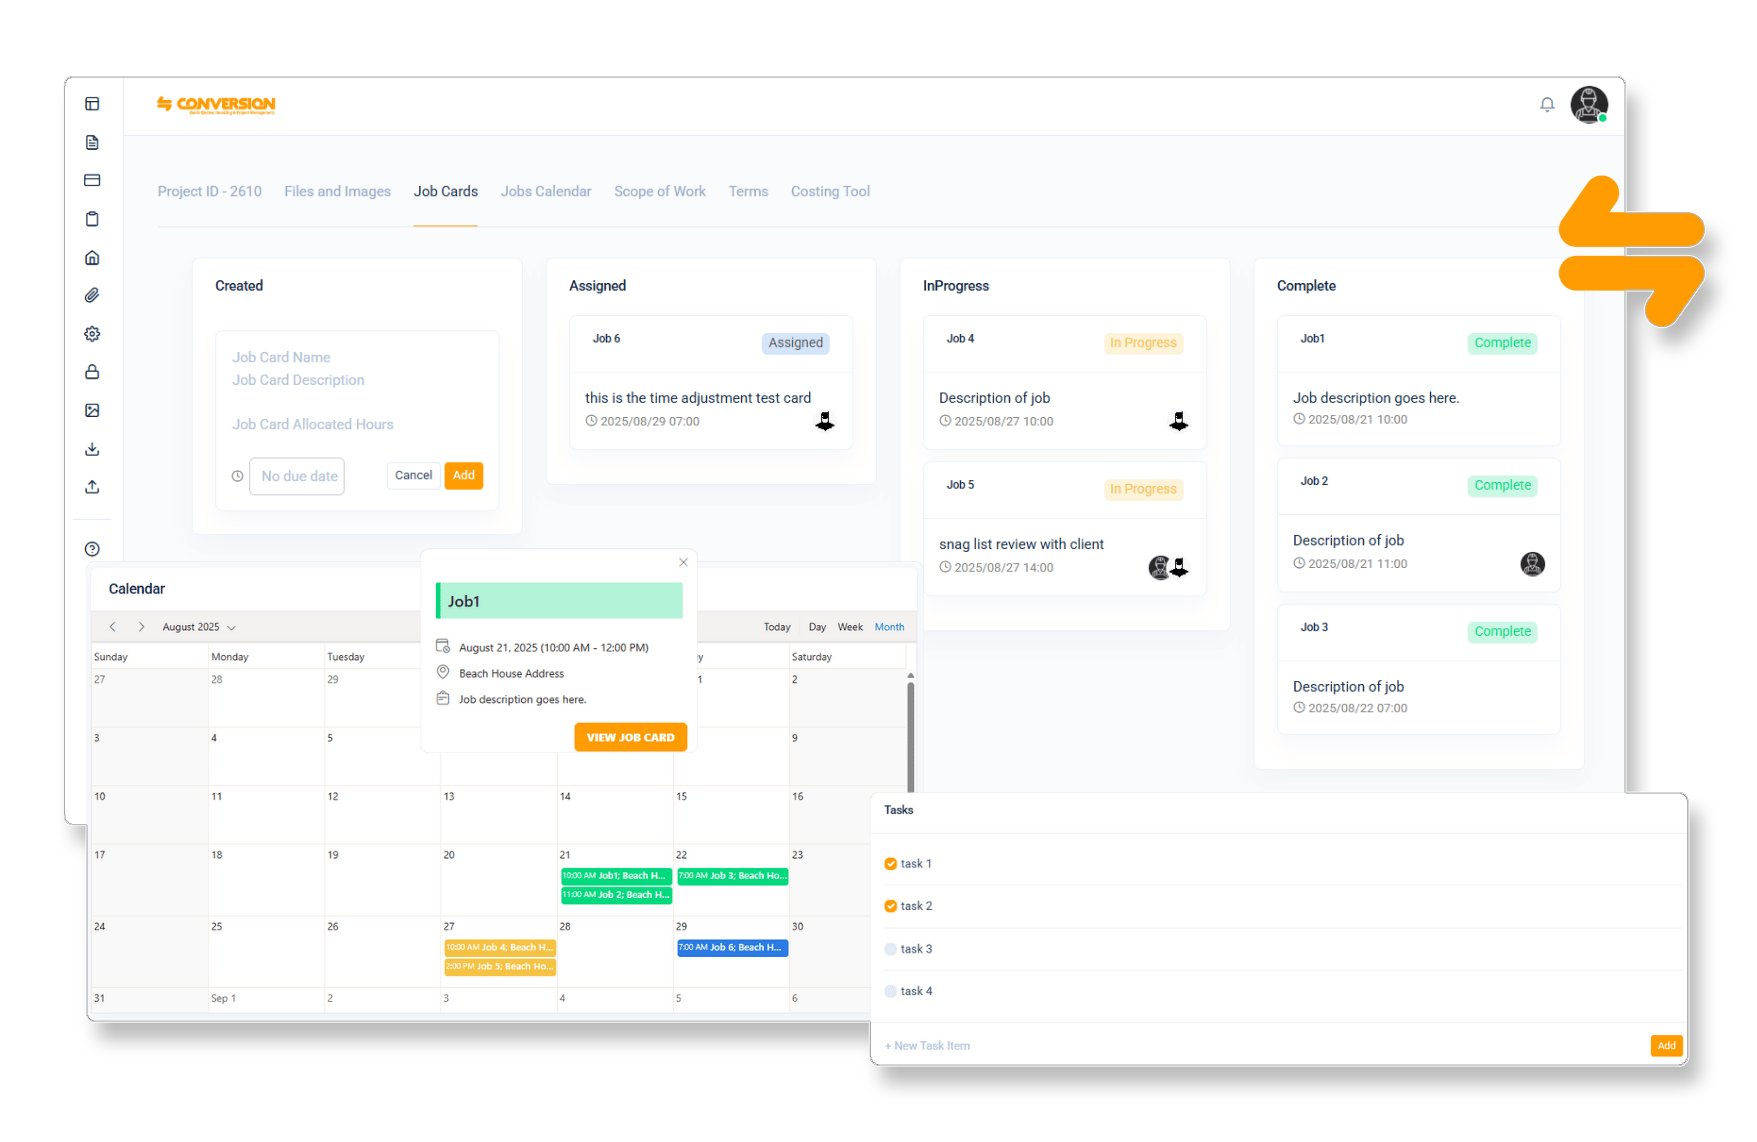1757x1142 pixels.
Task: Click the download icon in sidebar
Action: [x=92, y=449]
